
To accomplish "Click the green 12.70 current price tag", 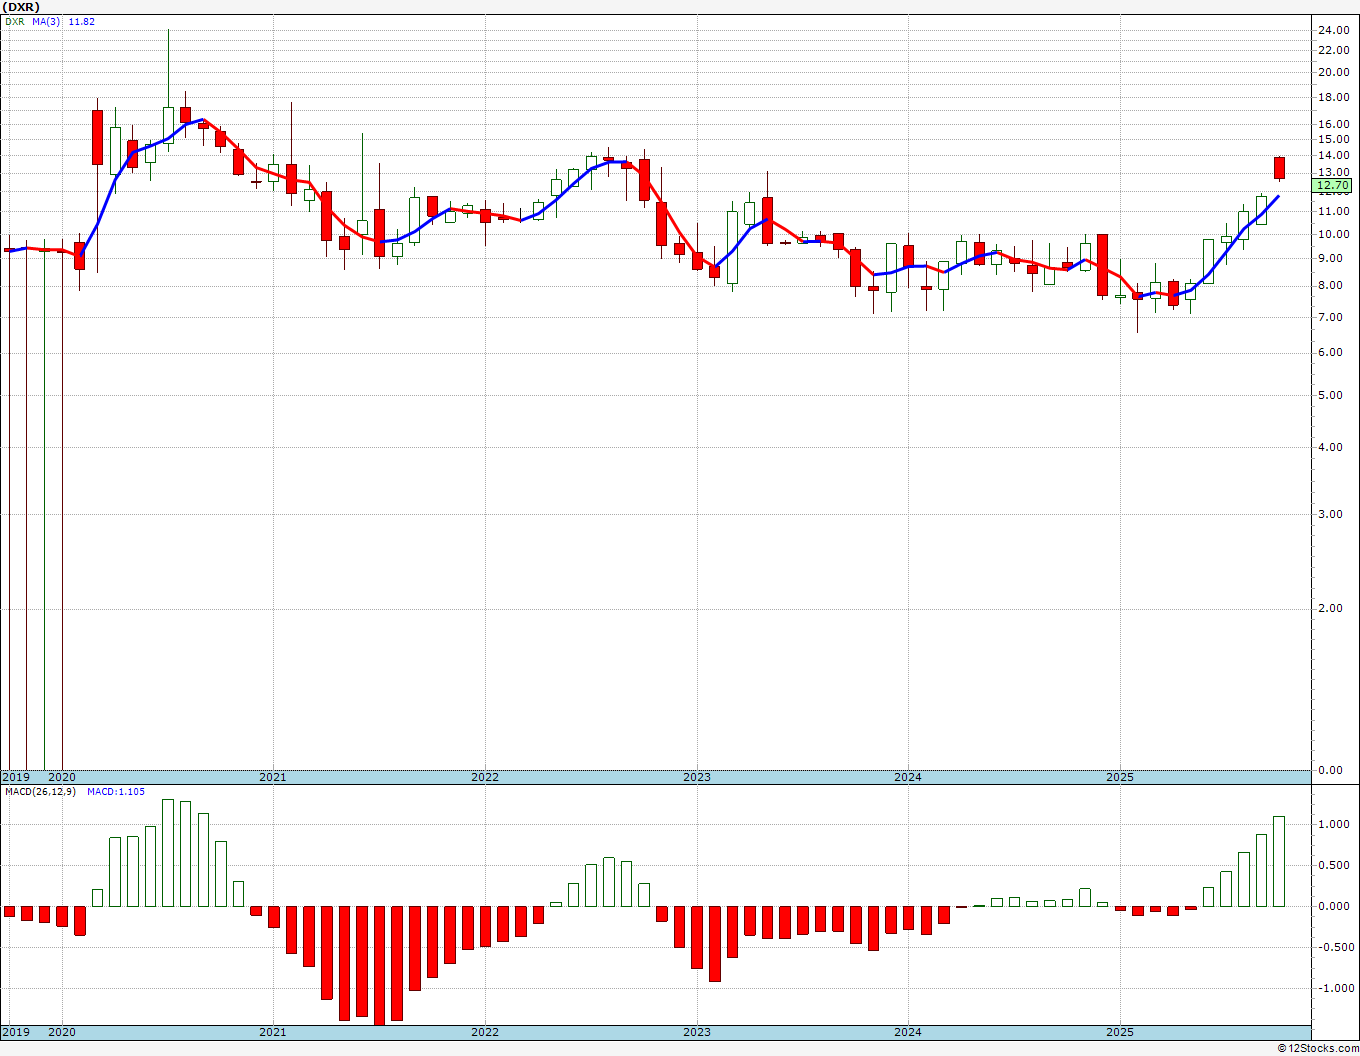I will tap(1332, 185).
